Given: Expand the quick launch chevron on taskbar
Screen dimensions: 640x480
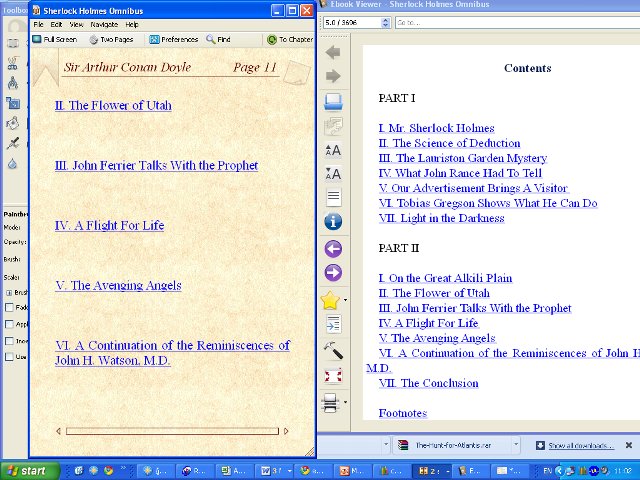Looking at the screenshot, I should pos(123,469).
